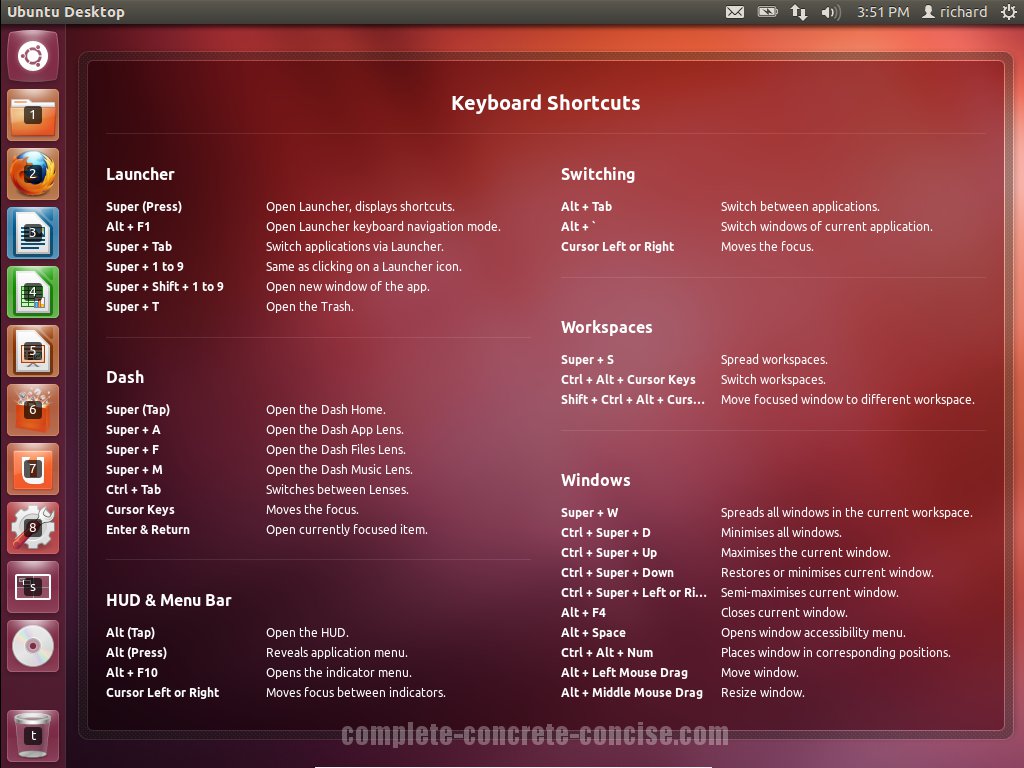Viewport: 1024px width, 768px height.
Task: Click the 'Super + T' shortcut text
Action: tap(133, 307)
